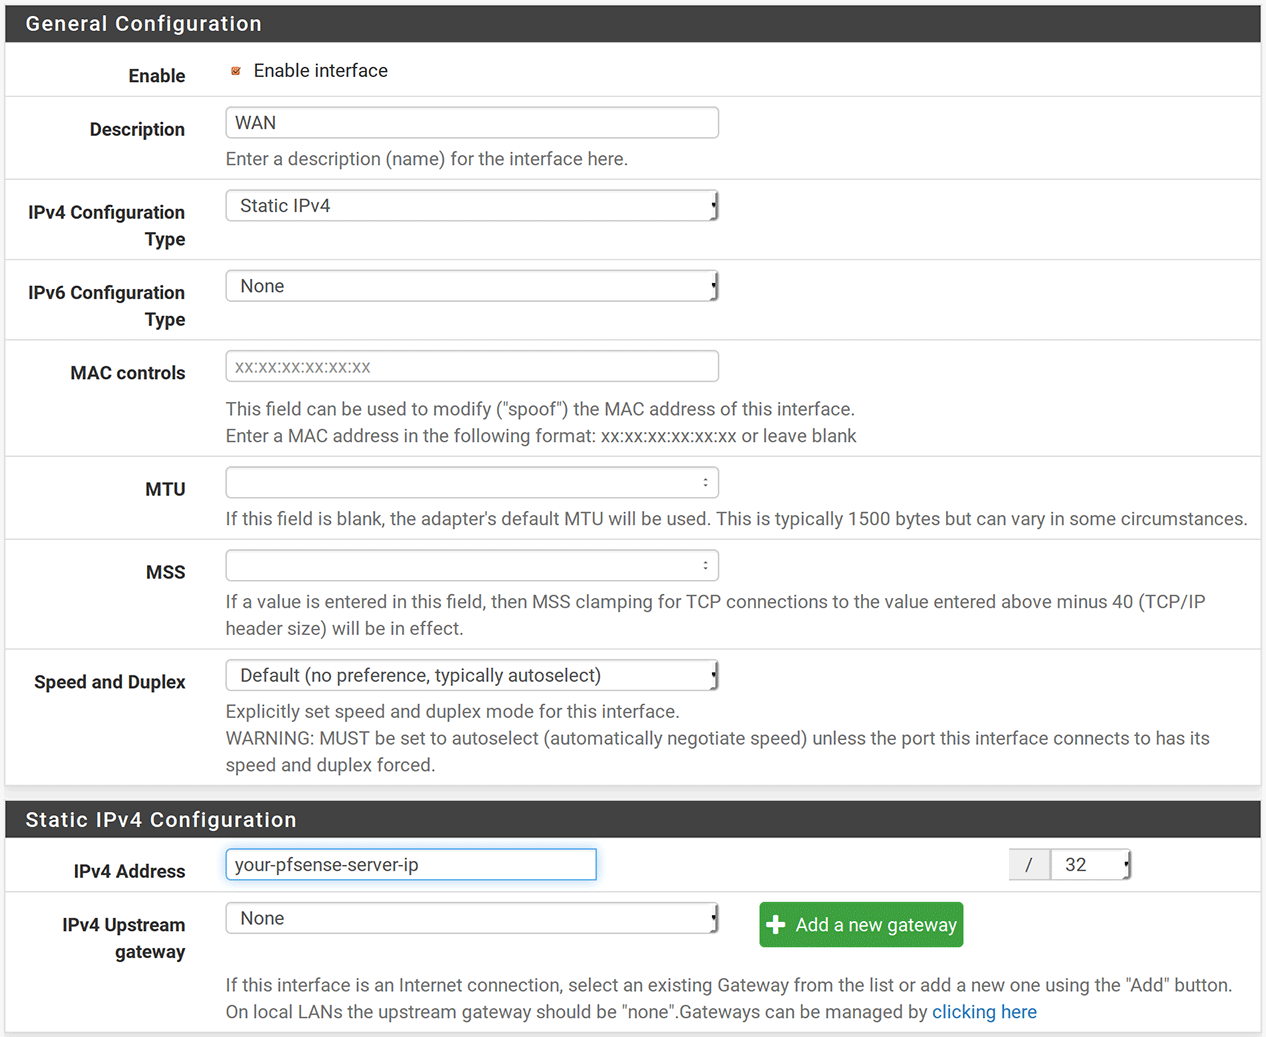Screen dimensions: 1266x1037
Task: Re-enable the interface via its checkbox
Action: (236, 70)
